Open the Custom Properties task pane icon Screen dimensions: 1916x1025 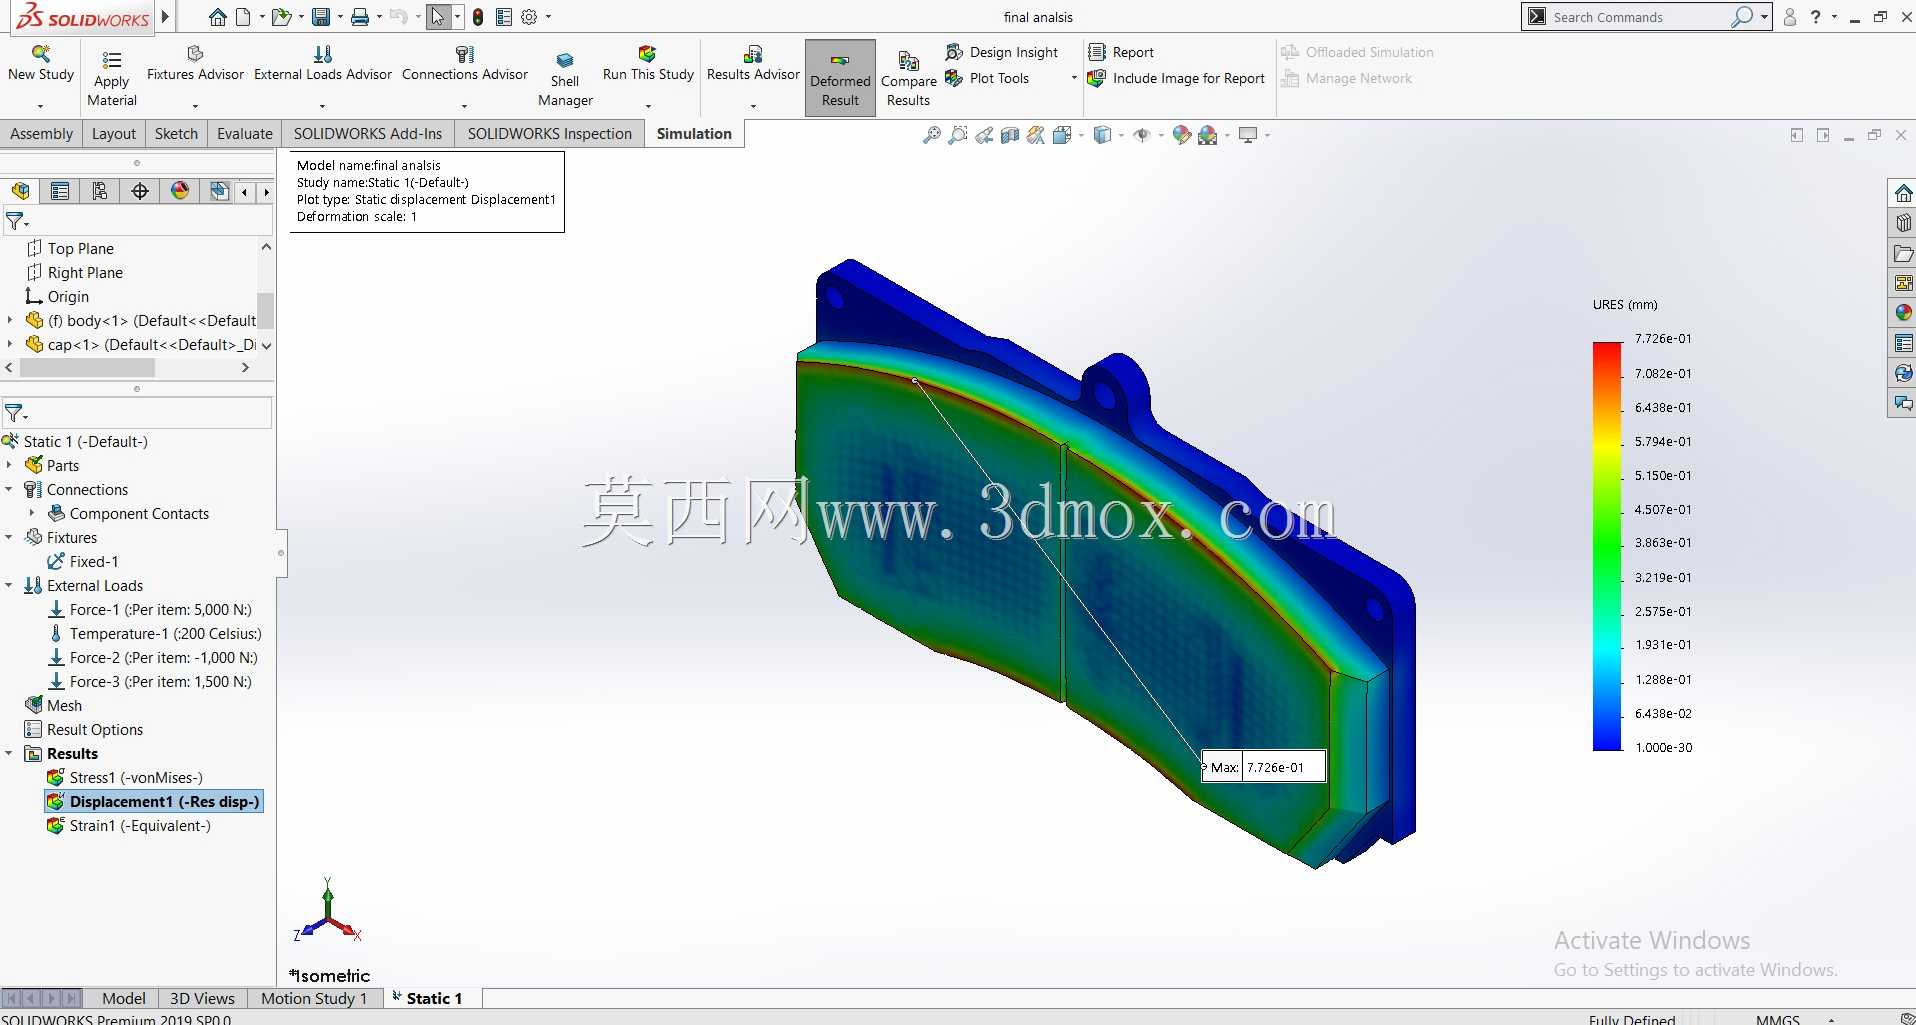1903,343
